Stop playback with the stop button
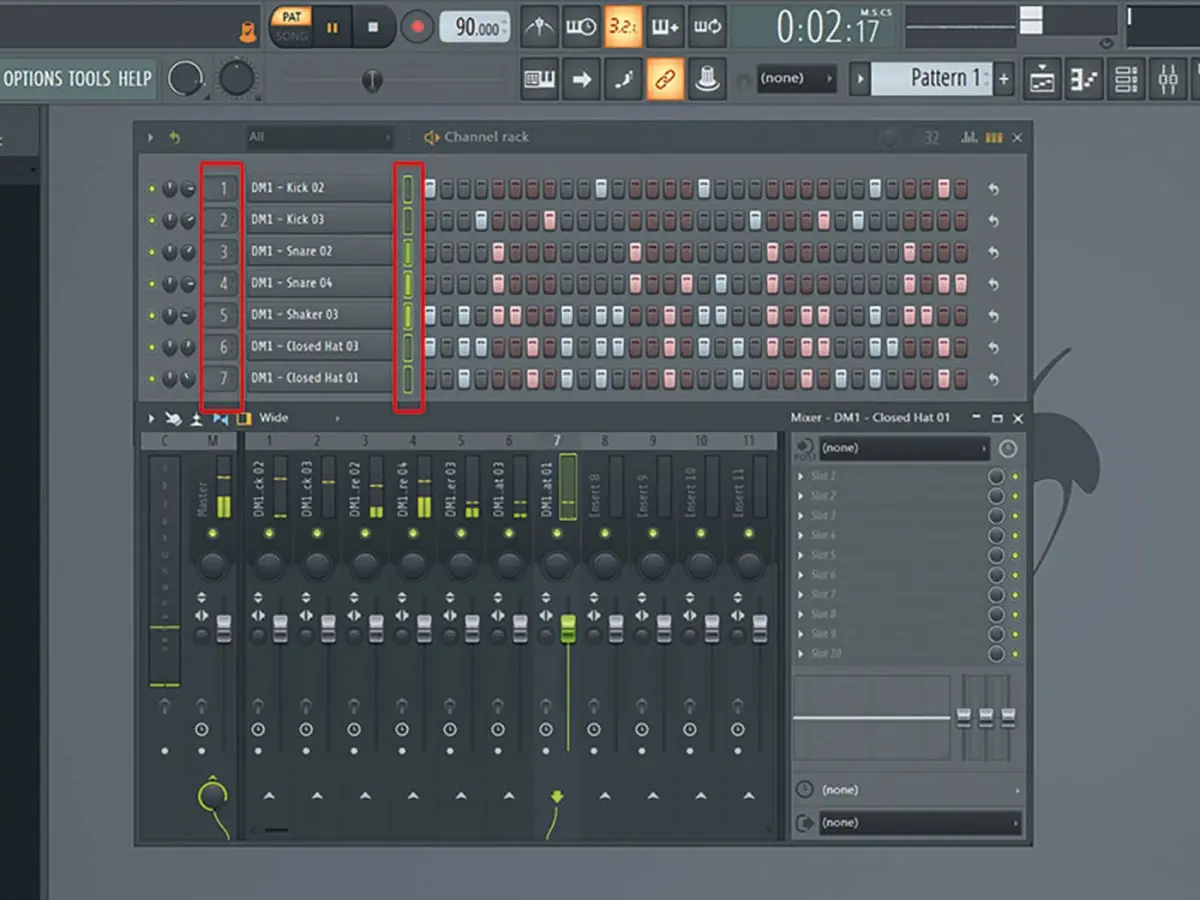1200x900 pixels. pos(373,27)
